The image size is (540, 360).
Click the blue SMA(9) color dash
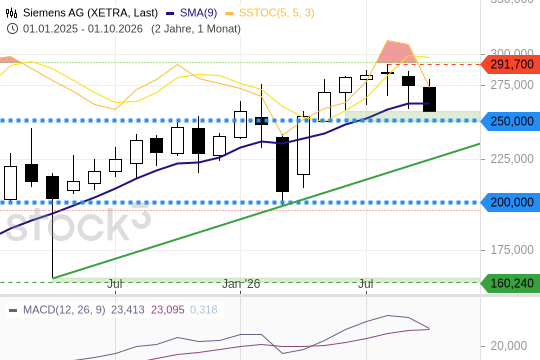pos(170,14)
